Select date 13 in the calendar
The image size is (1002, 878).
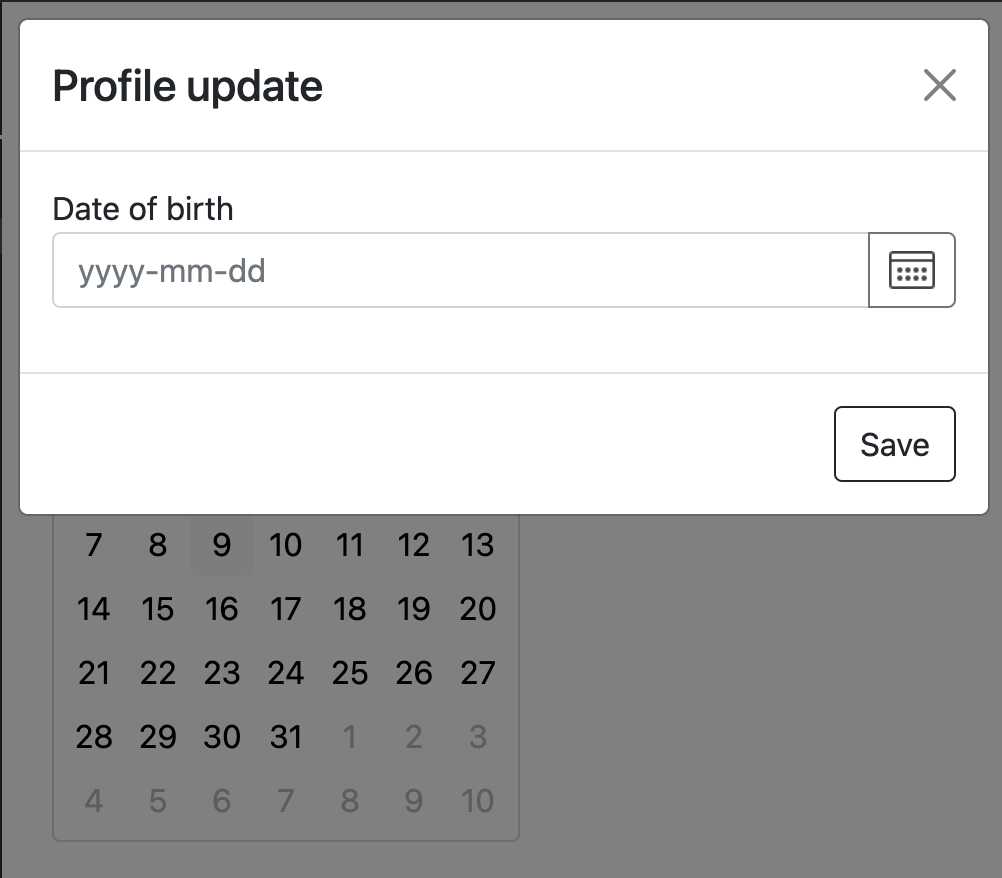pyautogui.click(x=477, y=545)
